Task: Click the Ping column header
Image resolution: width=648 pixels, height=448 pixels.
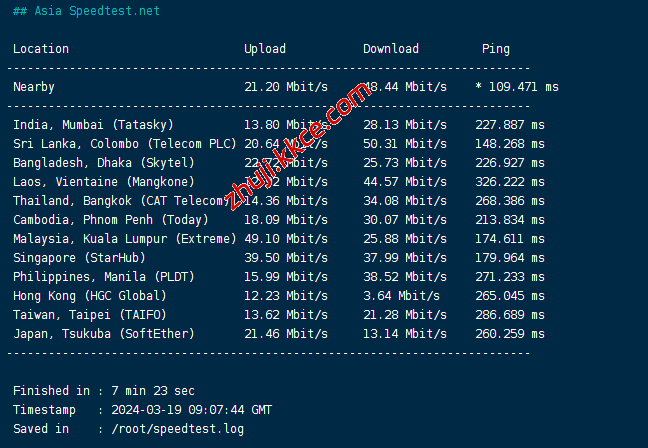Action: pos(495,49)
